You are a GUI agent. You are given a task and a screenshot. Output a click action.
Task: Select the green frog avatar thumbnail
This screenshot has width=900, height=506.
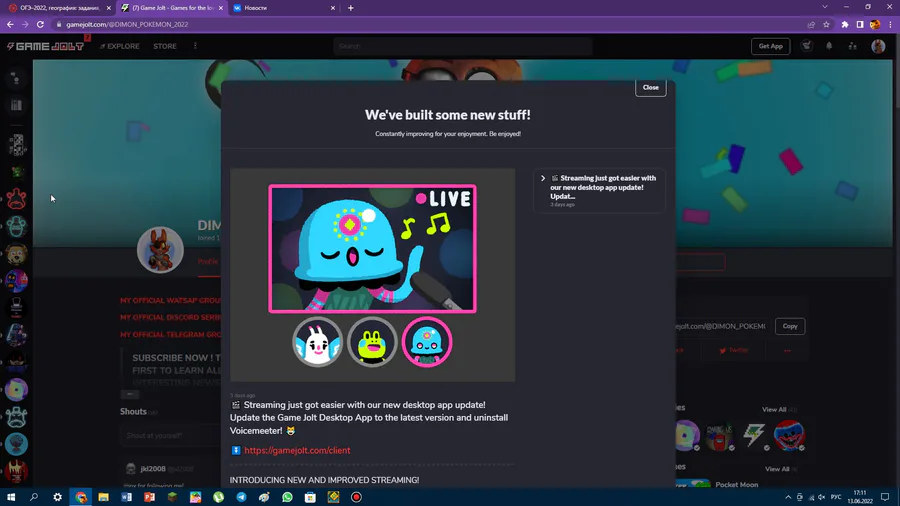click(x=372, y=342)
